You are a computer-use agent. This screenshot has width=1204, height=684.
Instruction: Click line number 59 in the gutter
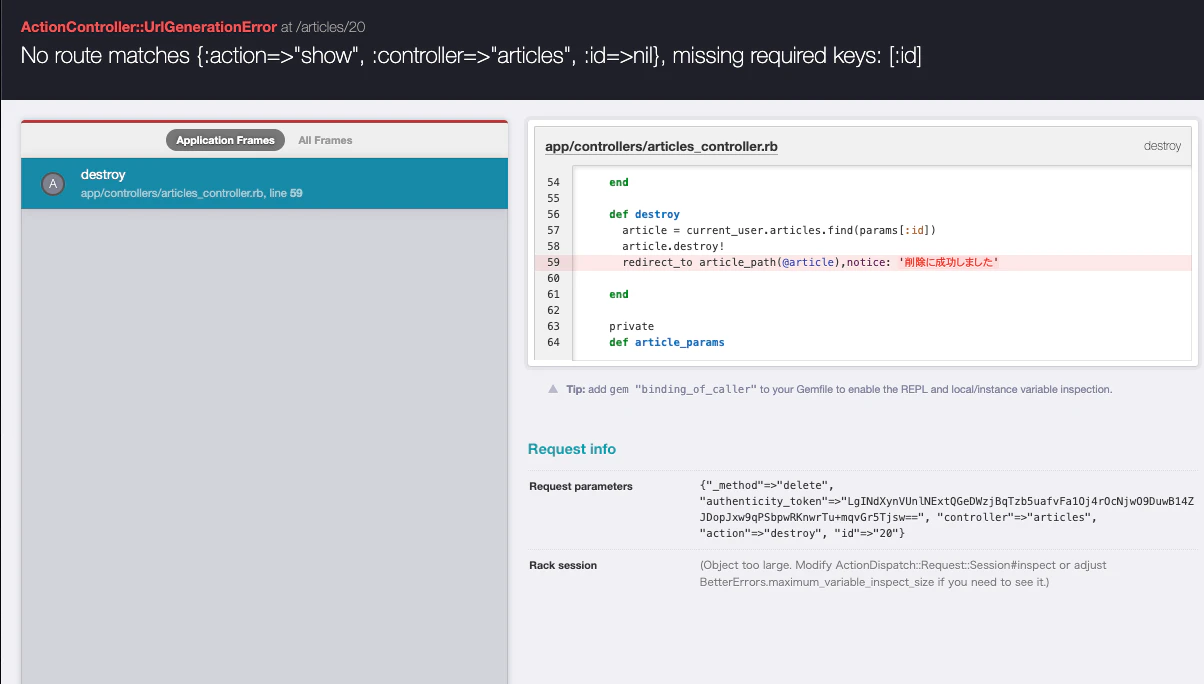(554, 262)
